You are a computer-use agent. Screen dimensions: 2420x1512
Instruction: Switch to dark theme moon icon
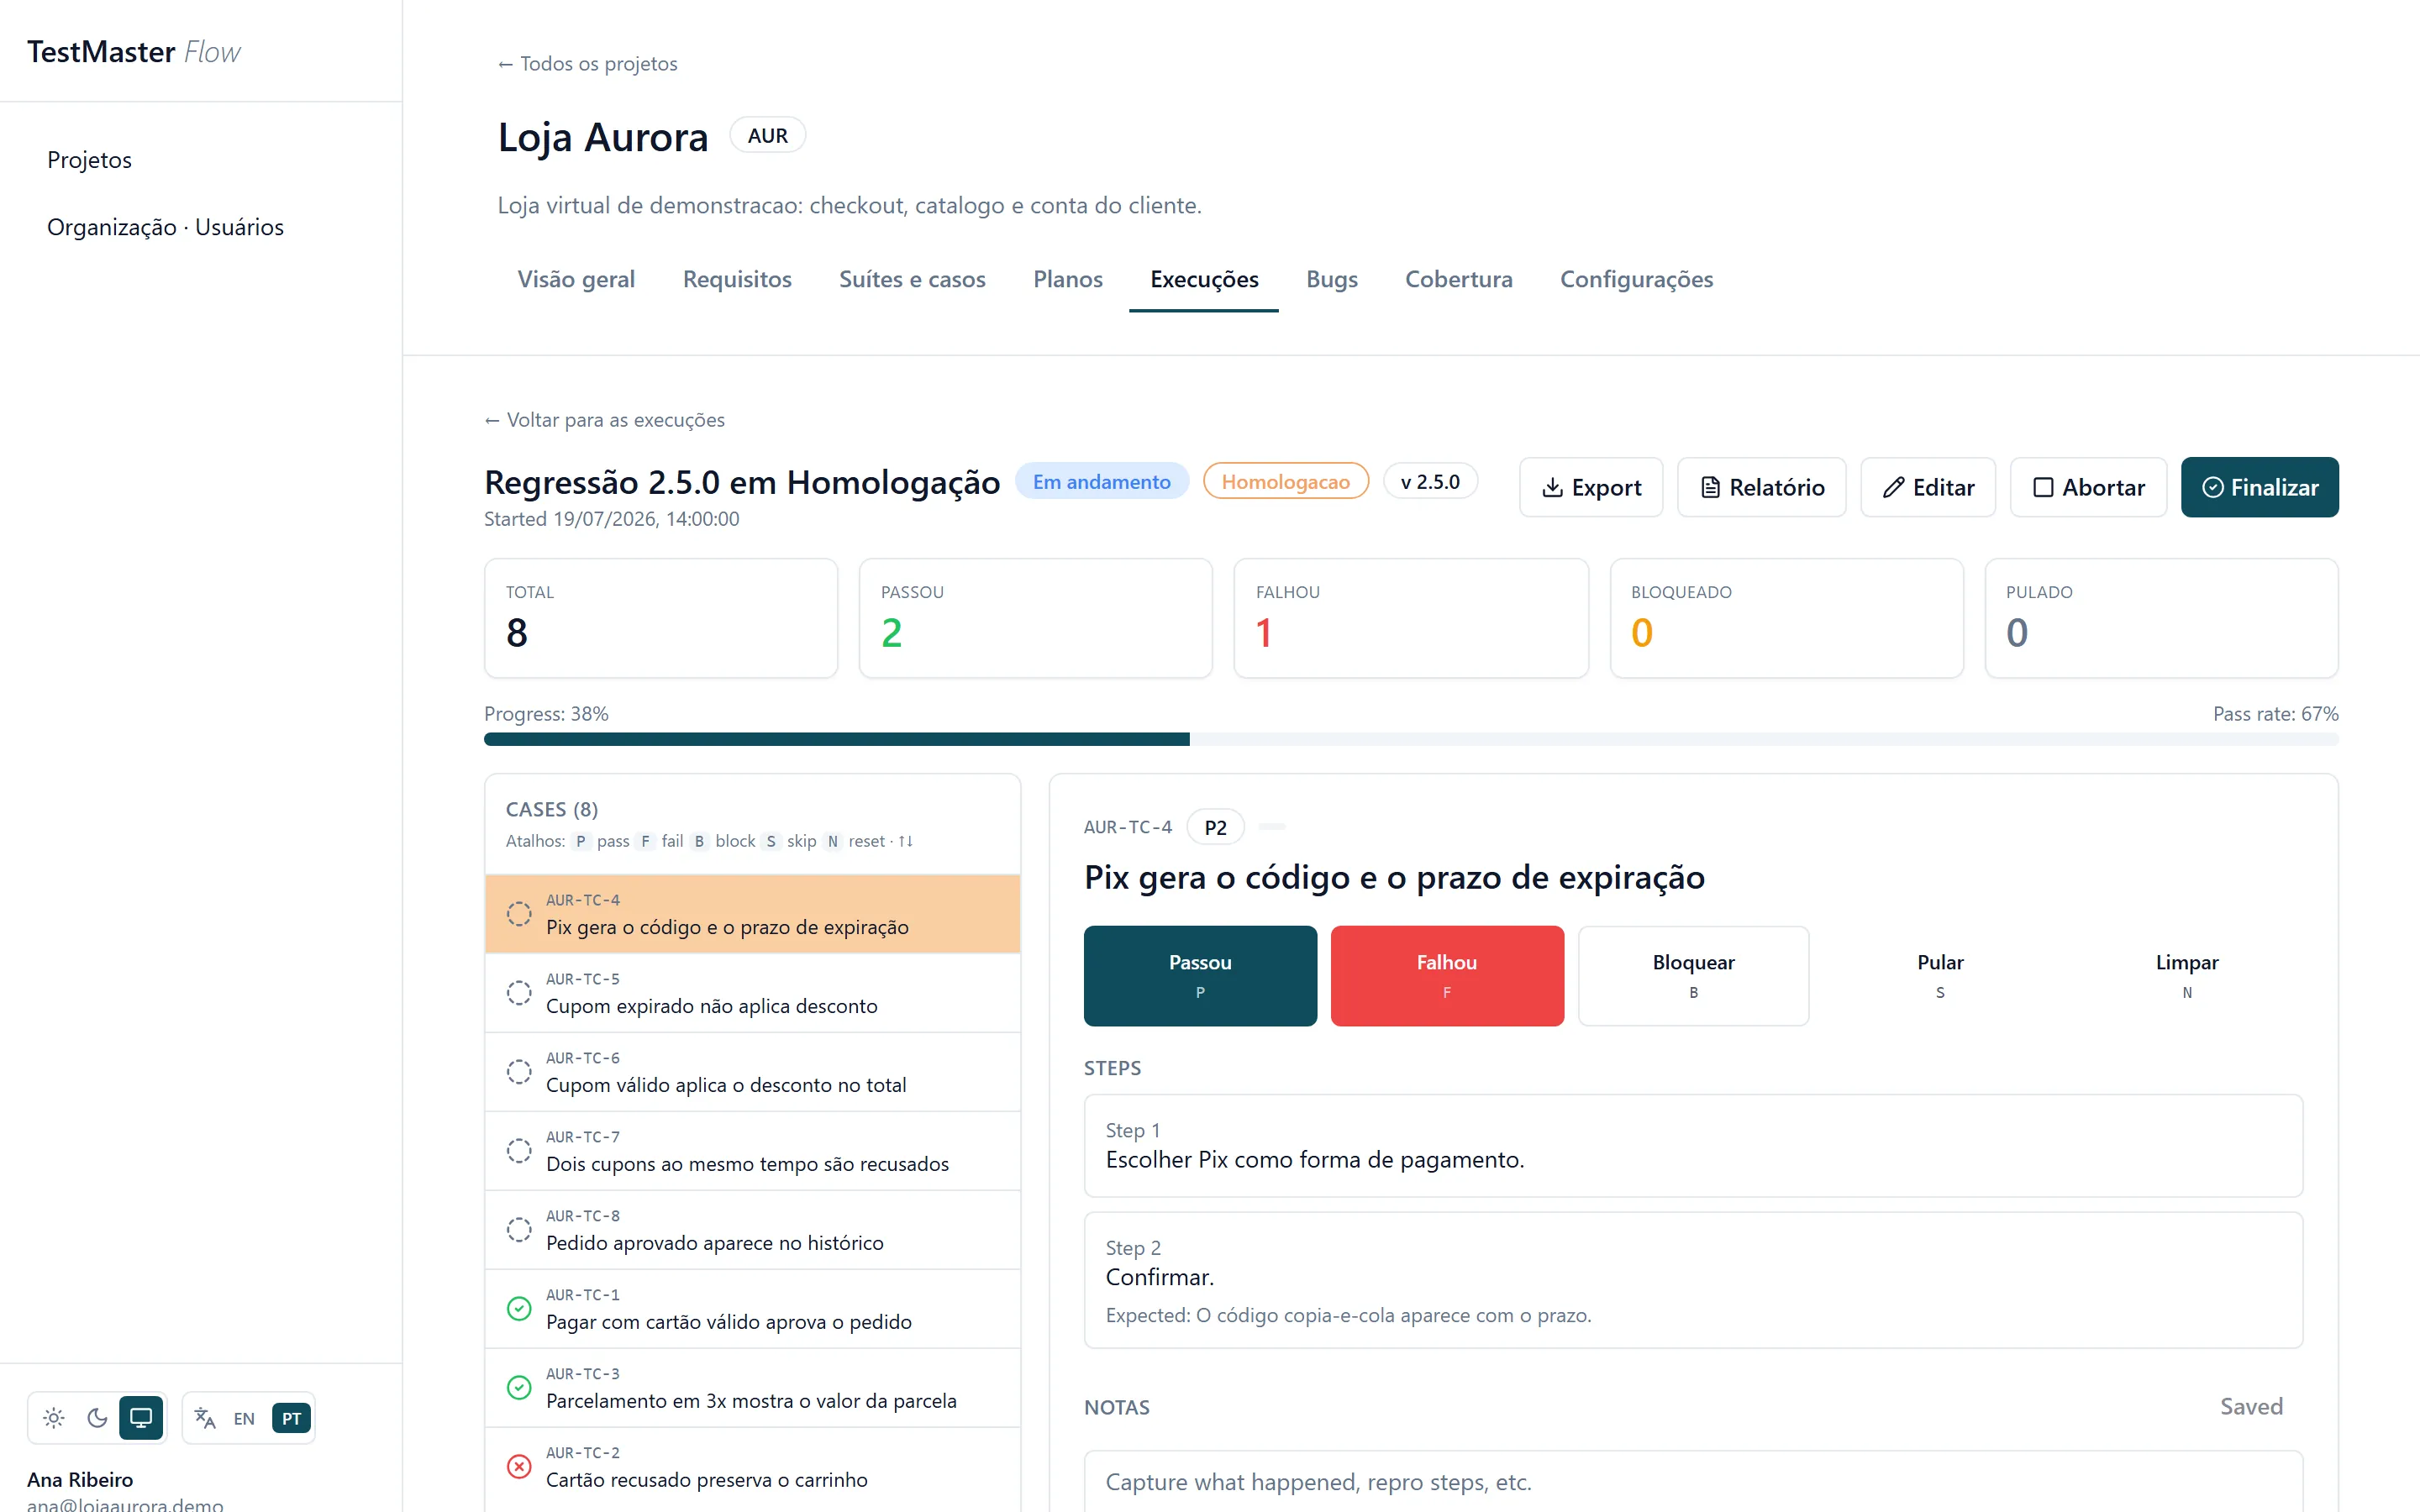(x=97, y=1417)
